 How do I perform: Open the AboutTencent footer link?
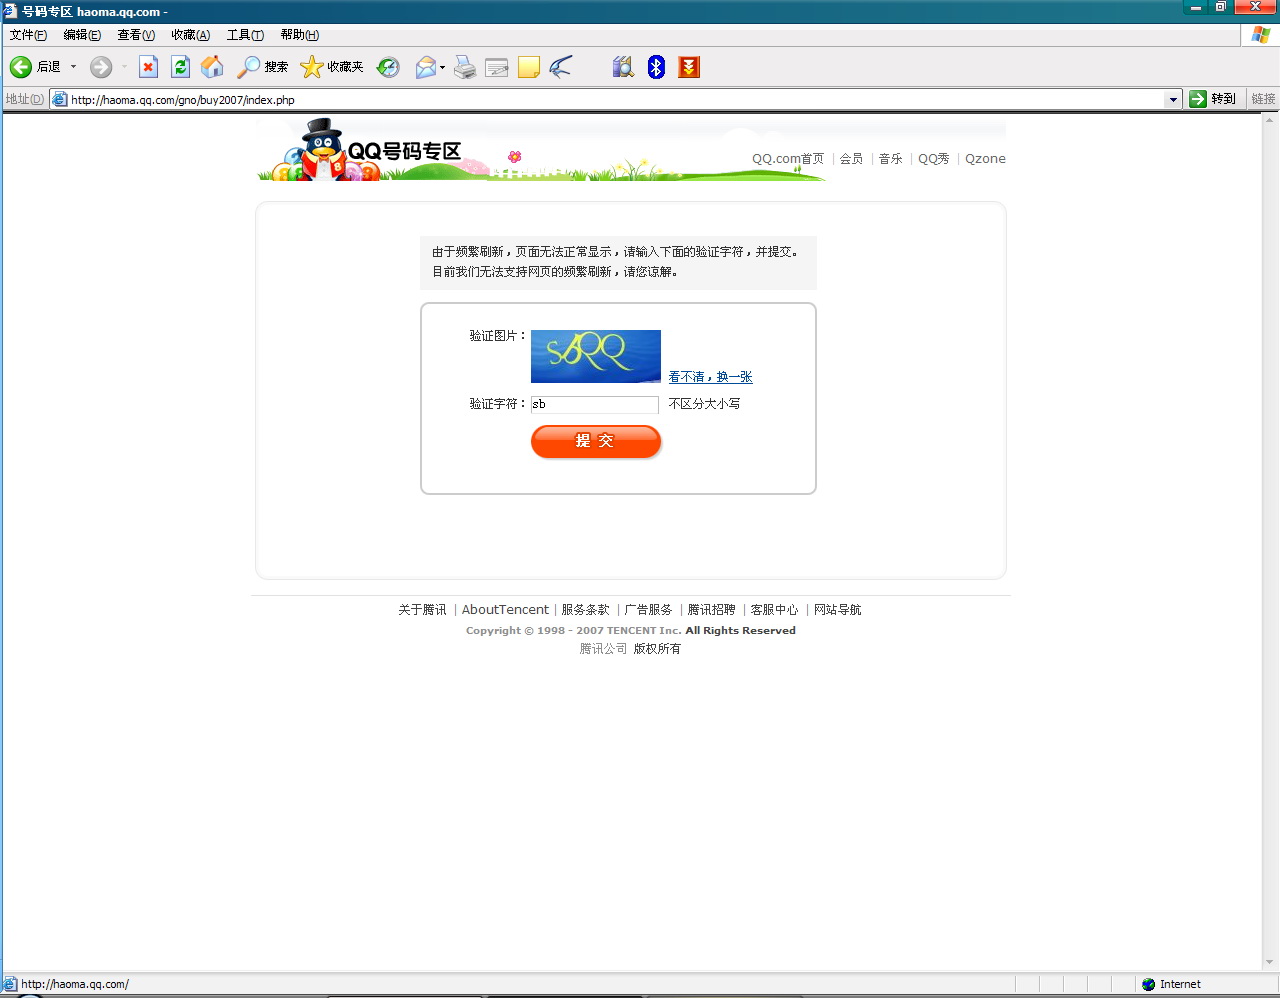[x=505, y=610]
